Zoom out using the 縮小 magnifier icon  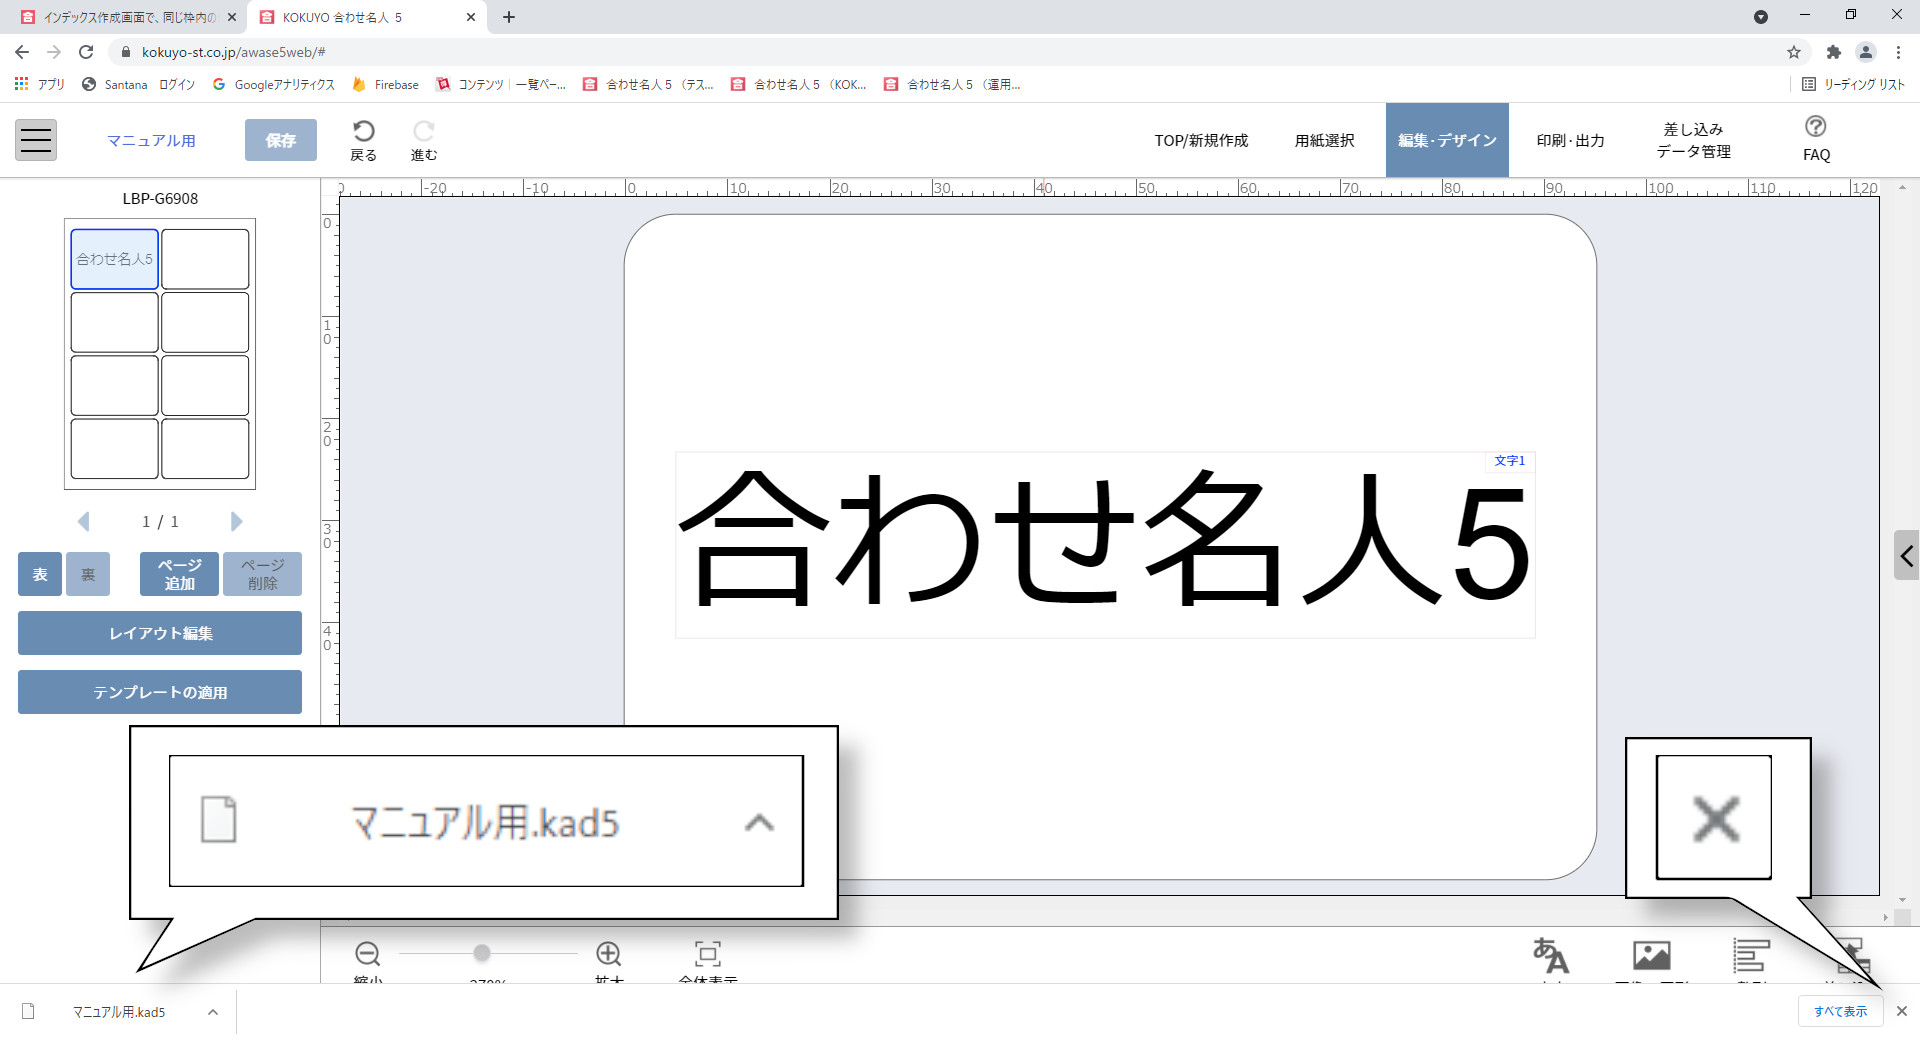[367, 953]
